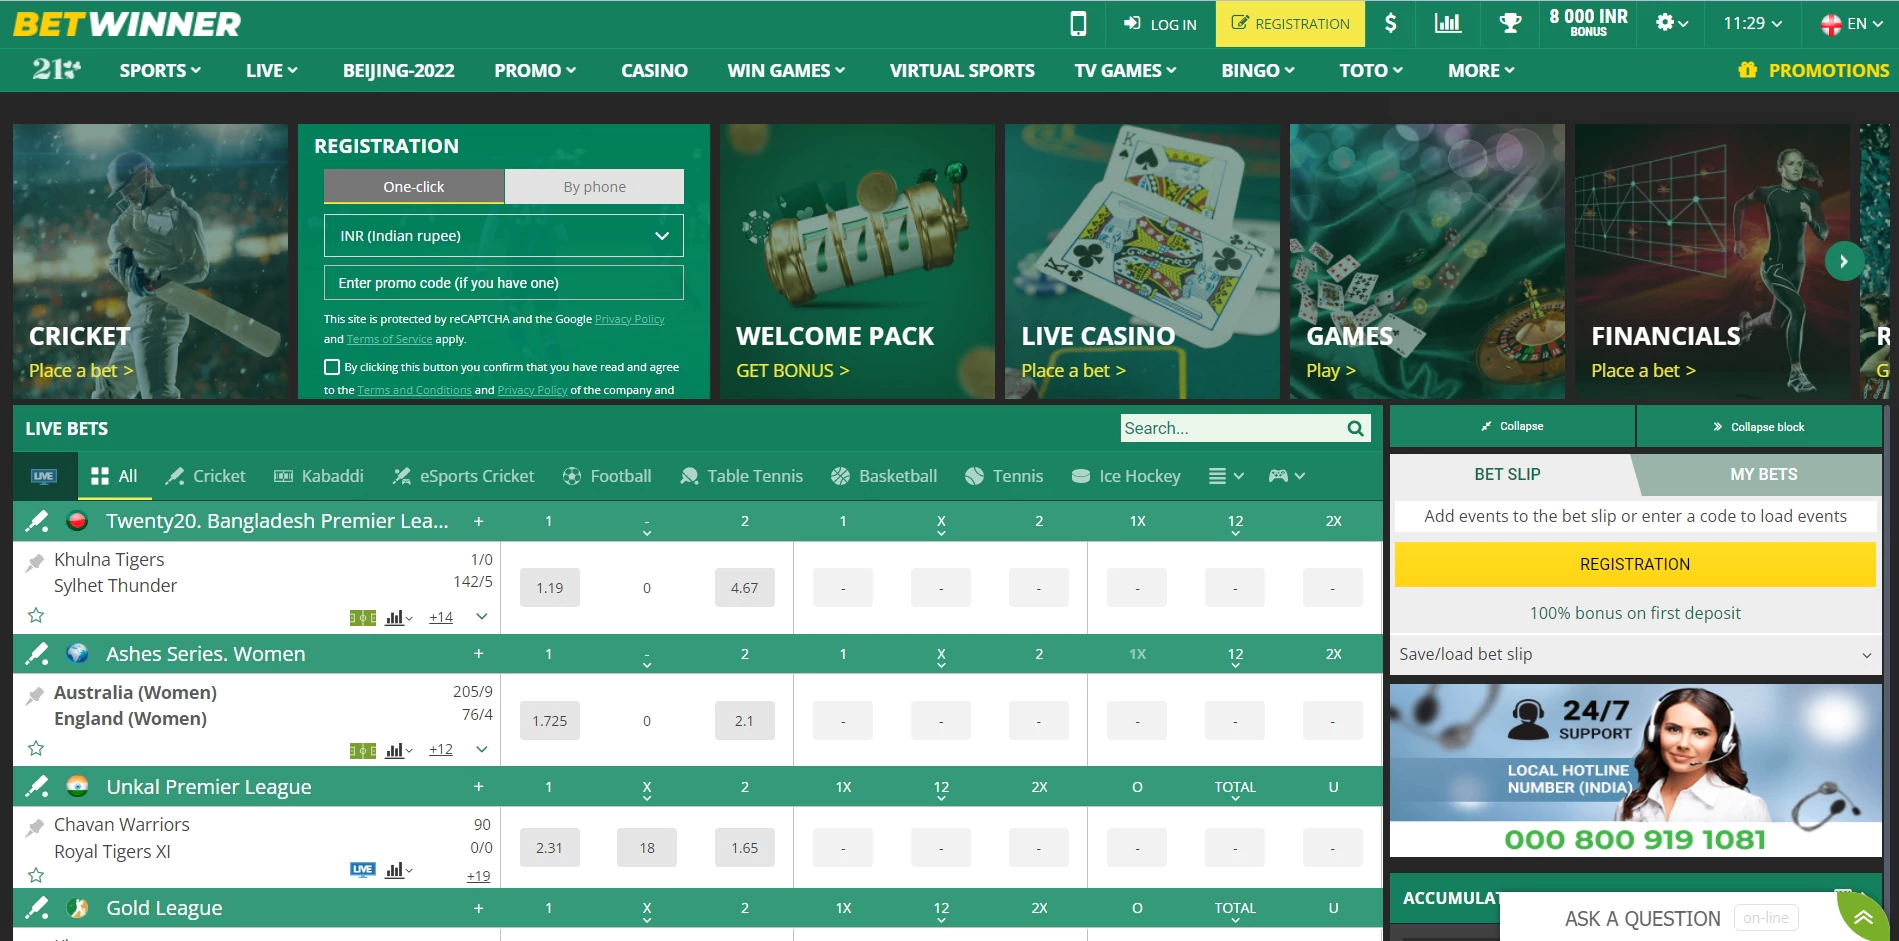Screen dimensions: 1899x941
Task: Click the yellow bet slip REGISTRATION button
Action: coord(1635,564)
